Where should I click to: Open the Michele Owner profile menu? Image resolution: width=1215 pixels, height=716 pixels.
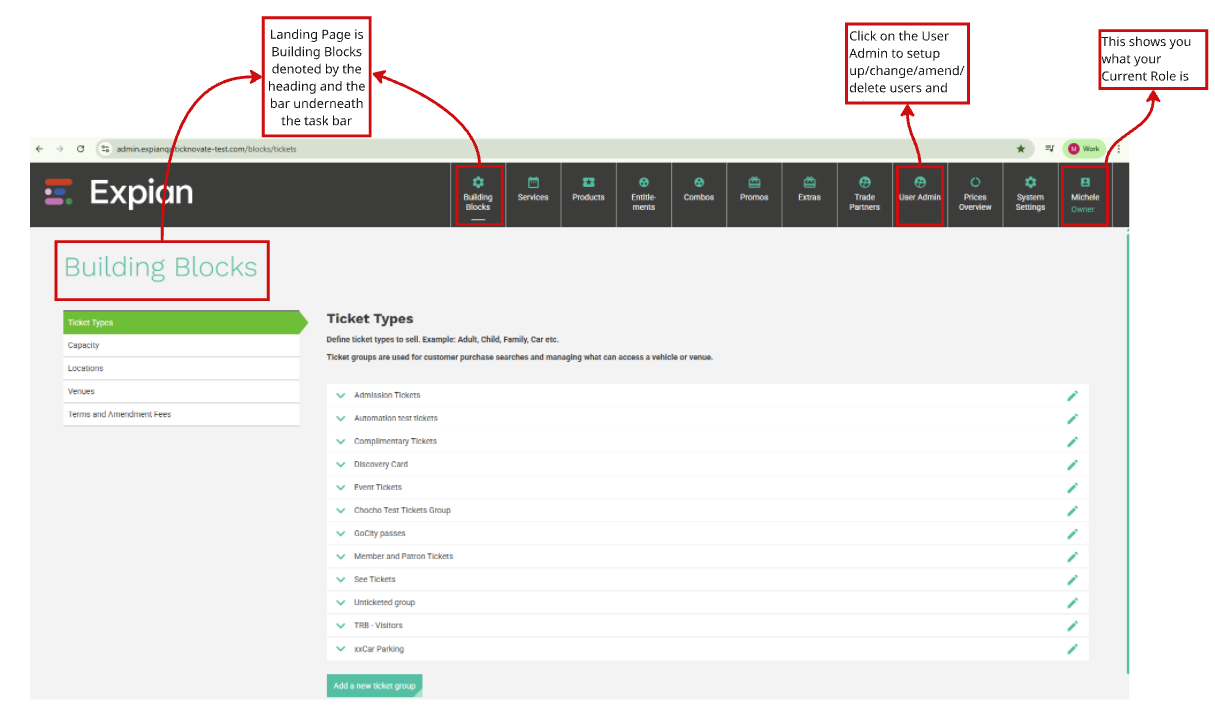[1084, 195]
